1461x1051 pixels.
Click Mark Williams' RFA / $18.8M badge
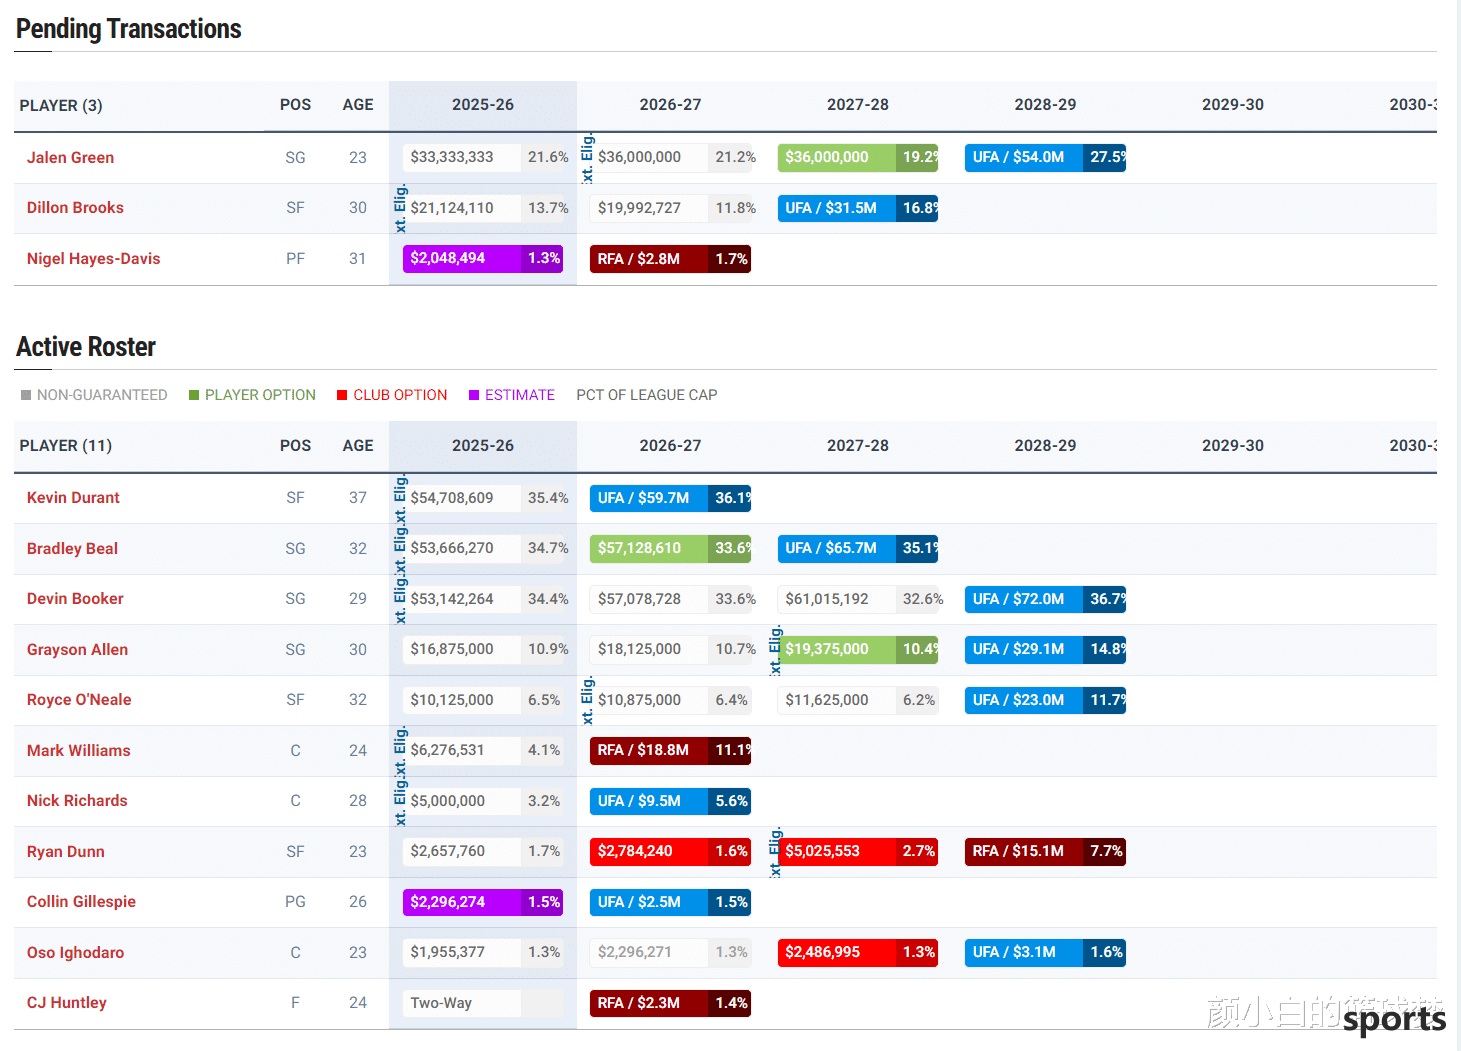670,750
